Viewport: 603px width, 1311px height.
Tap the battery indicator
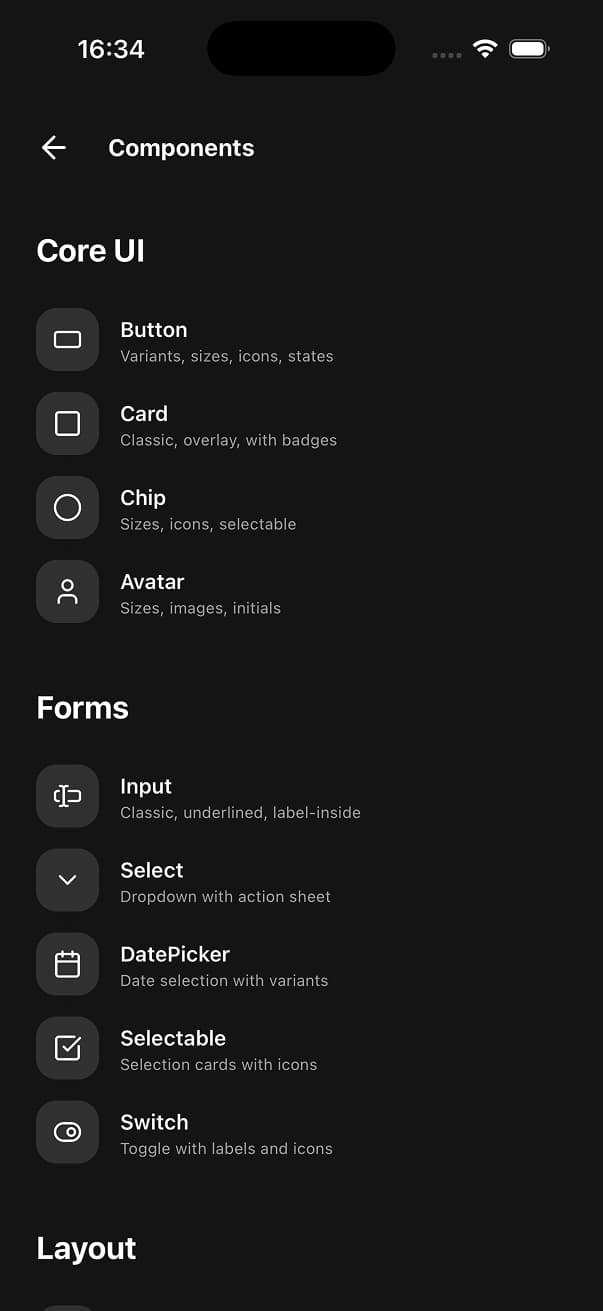[x=529, y=48]
